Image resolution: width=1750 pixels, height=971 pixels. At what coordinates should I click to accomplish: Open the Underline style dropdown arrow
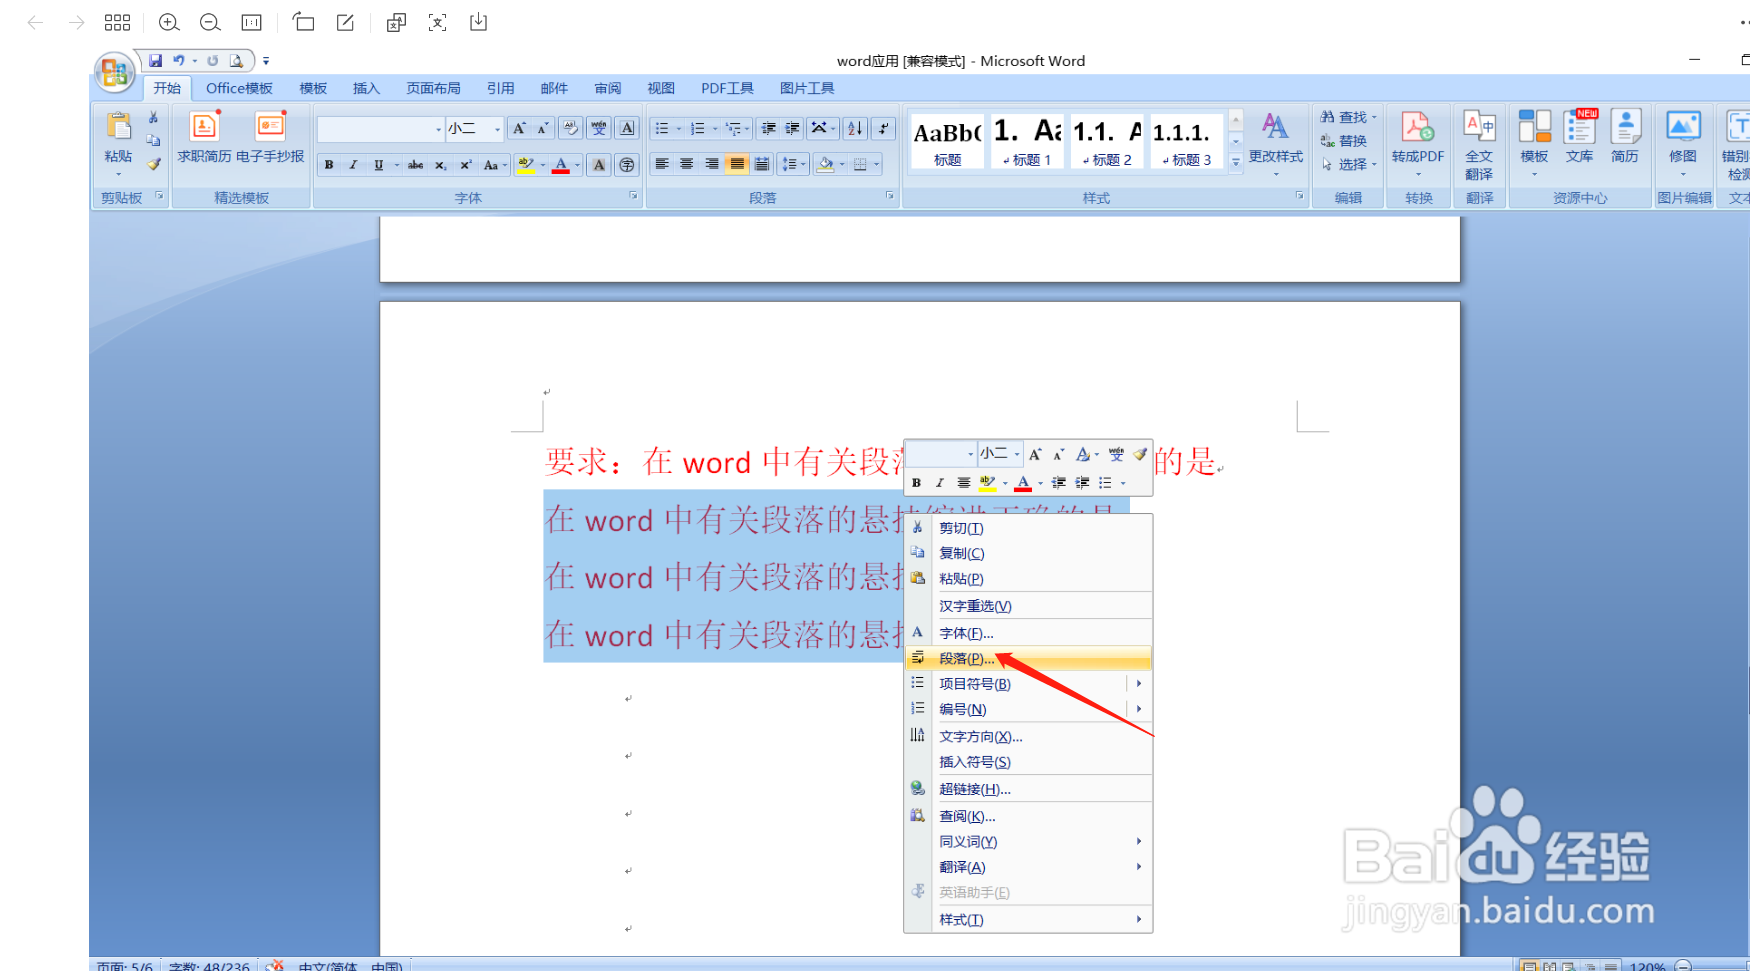397,165
